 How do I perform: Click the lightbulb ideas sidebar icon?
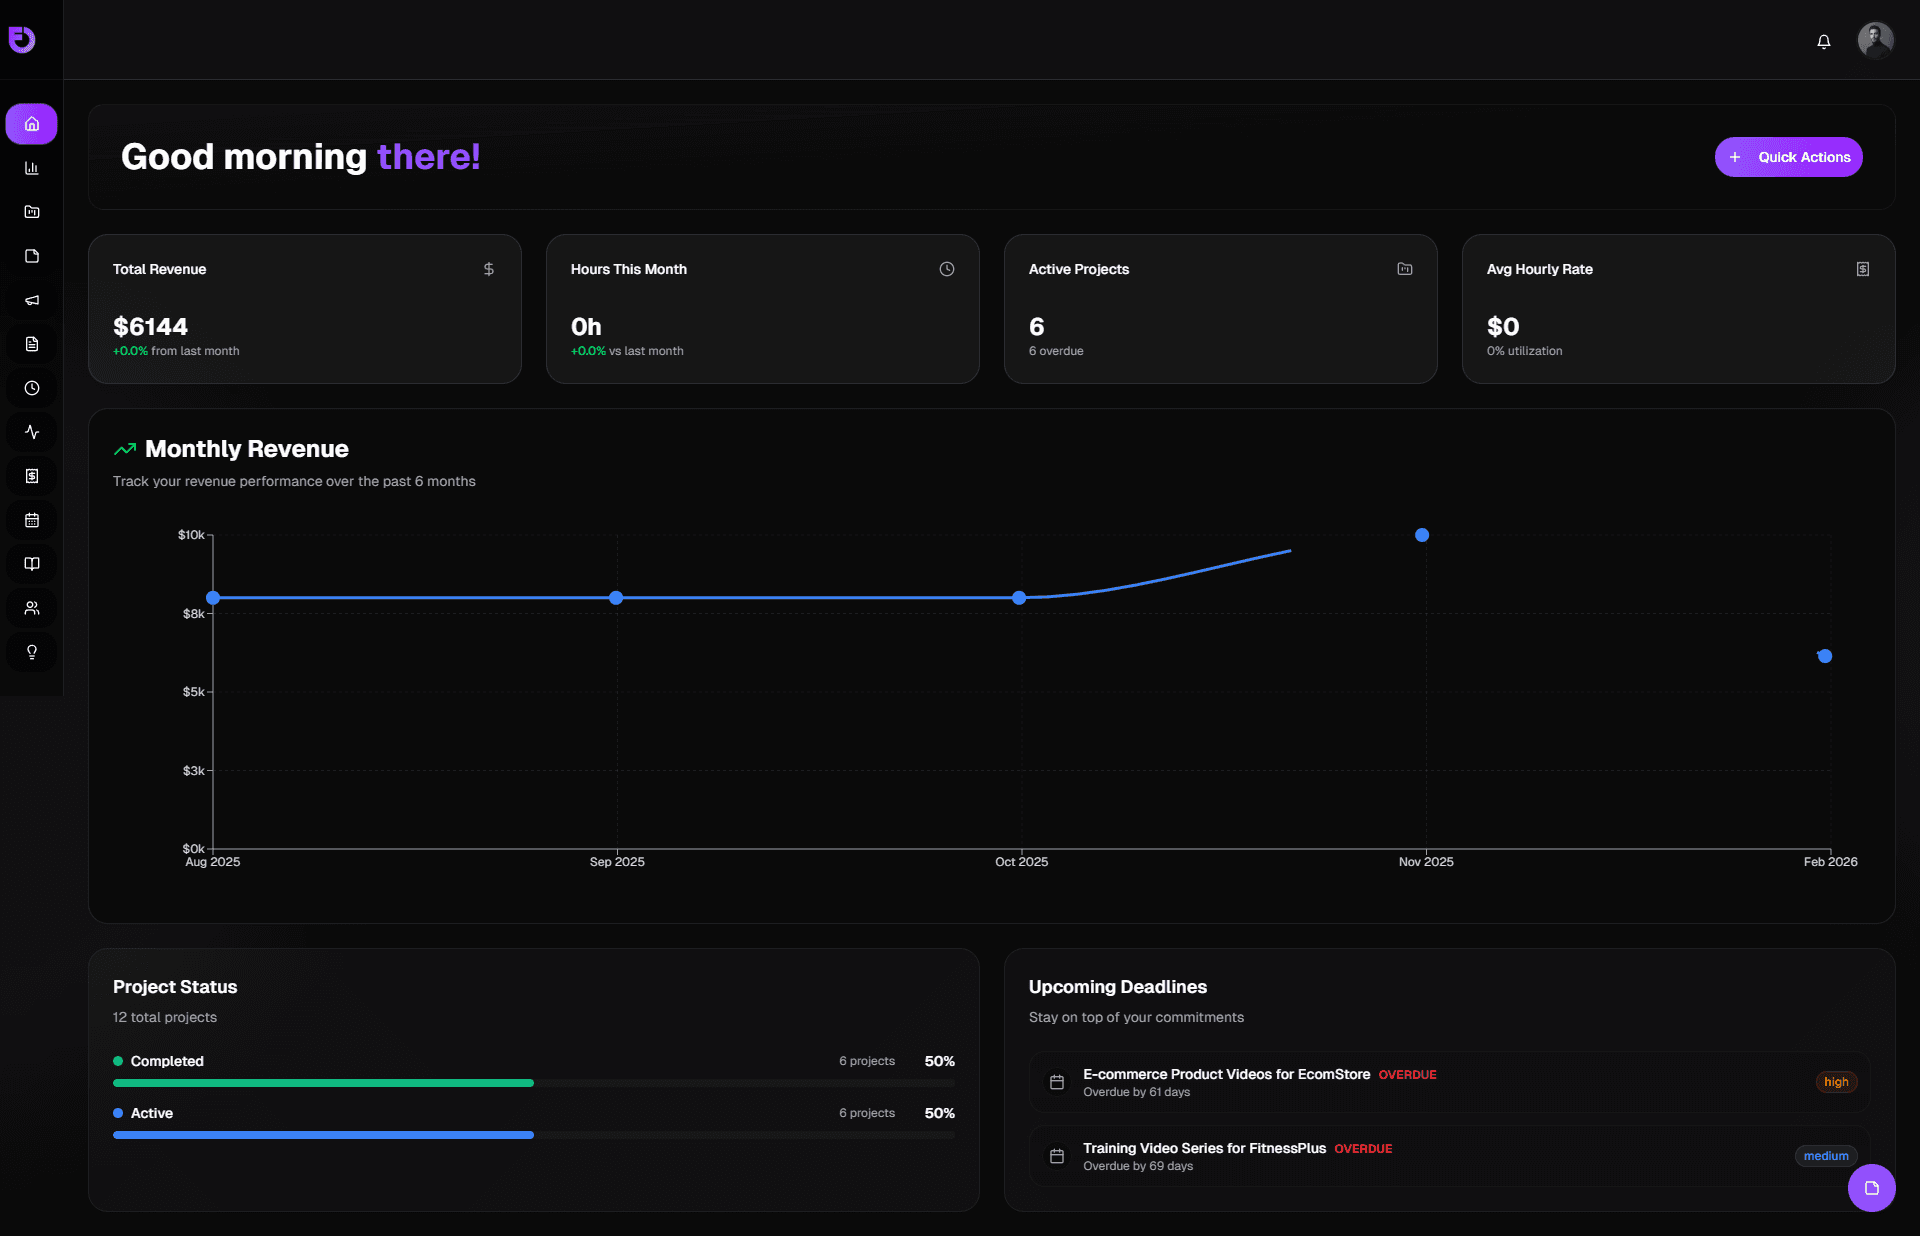[32, 652]
